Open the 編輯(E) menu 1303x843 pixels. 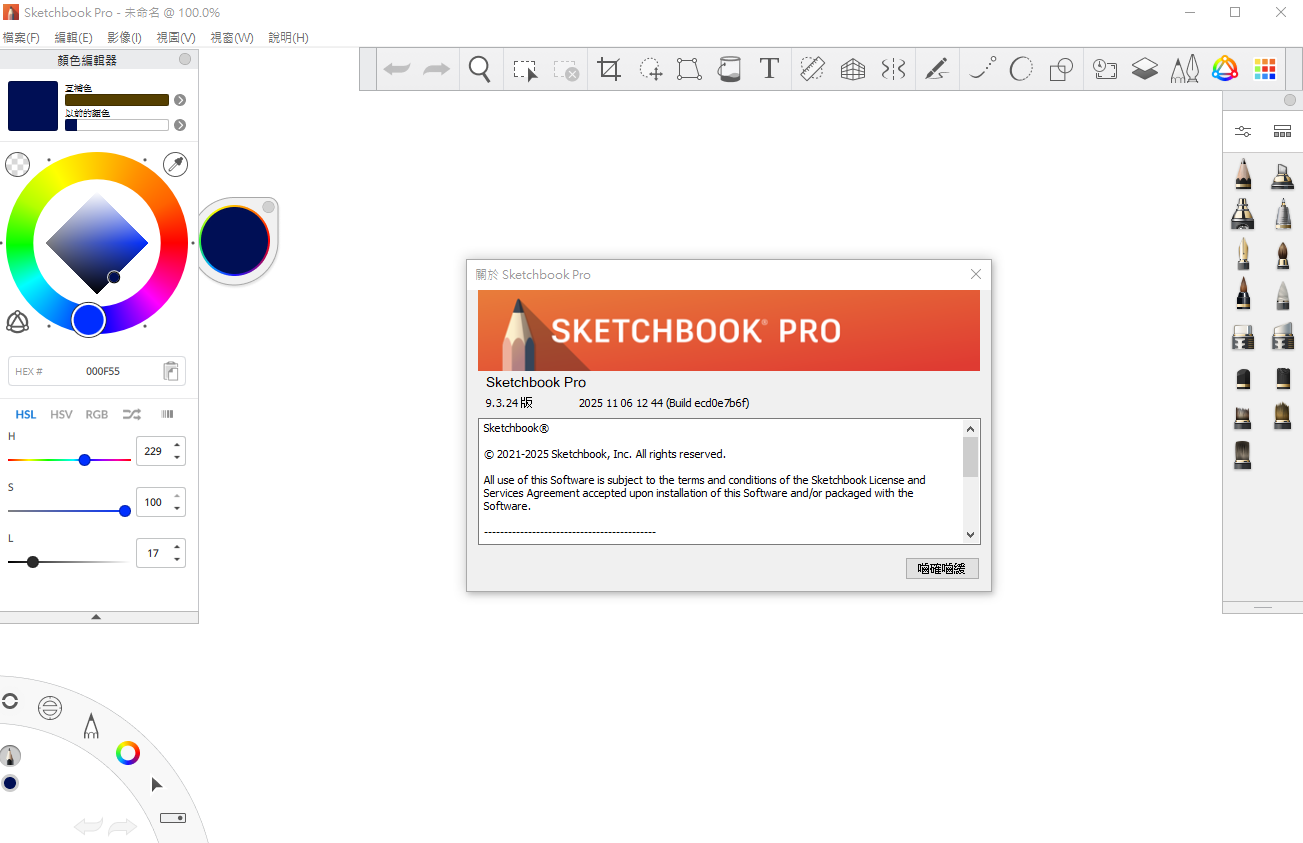(73, 38)
